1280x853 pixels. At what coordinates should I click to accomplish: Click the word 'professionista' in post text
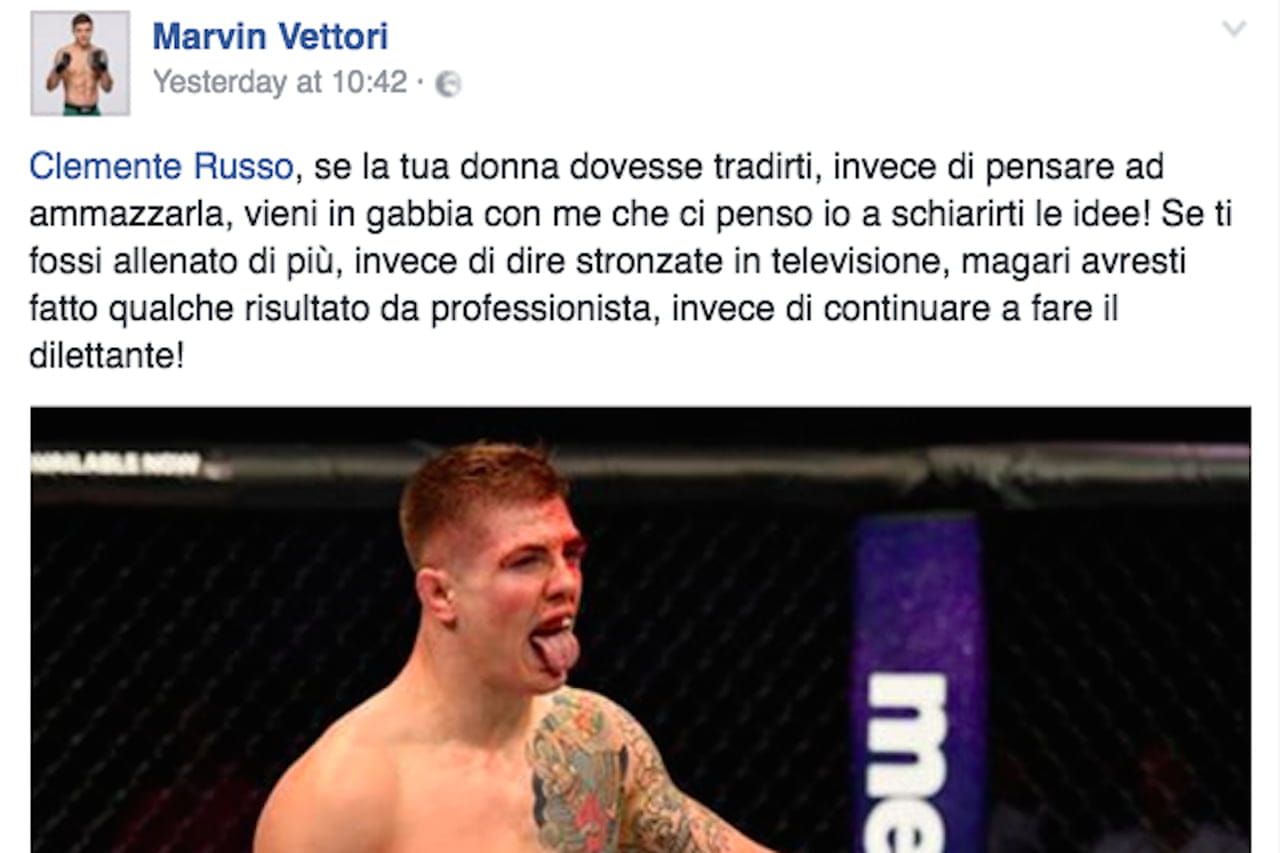point(544,311)
